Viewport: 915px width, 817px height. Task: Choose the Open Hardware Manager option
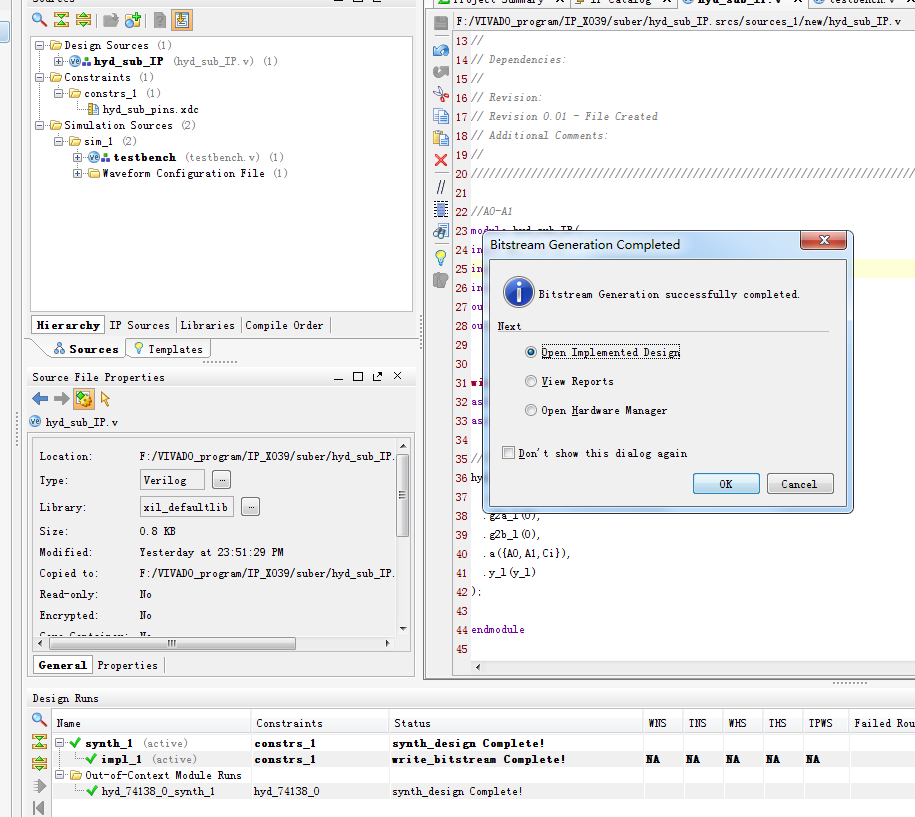click(x=531, y=410)
